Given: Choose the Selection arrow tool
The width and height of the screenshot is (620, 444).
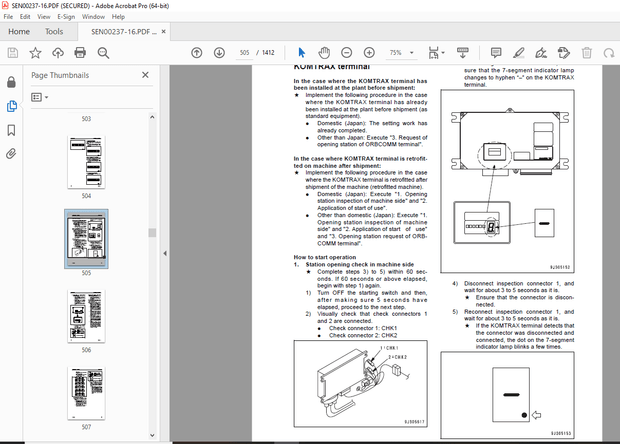Looking at the screenshot, I should click(302, 53).
